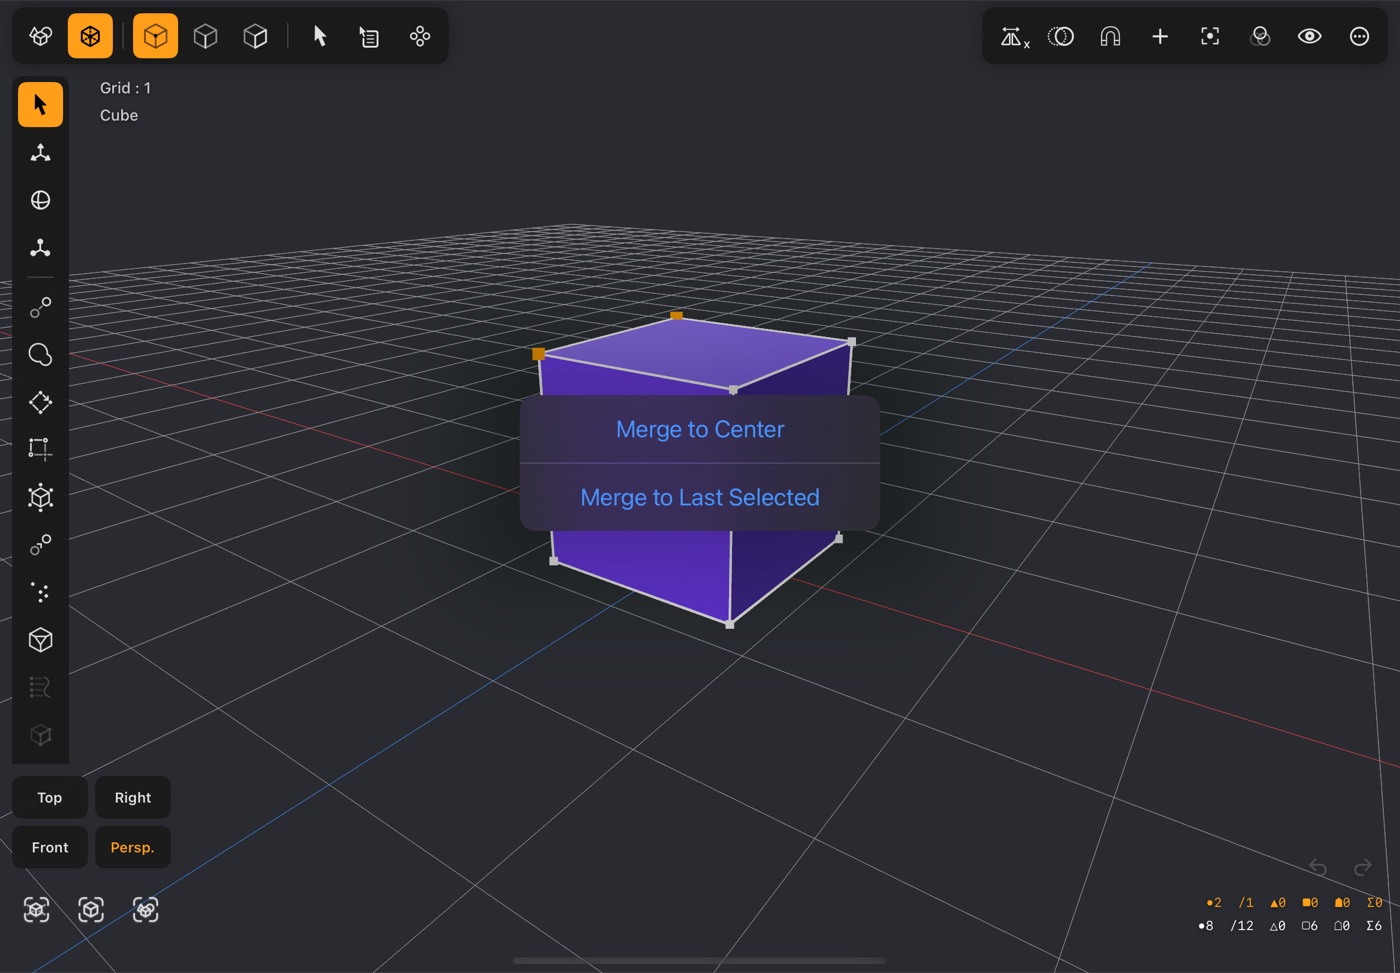The width and height of the screenshot is (1400, 973).
Task: Select the cube extrude tool
Action: (x=40, y=497)
